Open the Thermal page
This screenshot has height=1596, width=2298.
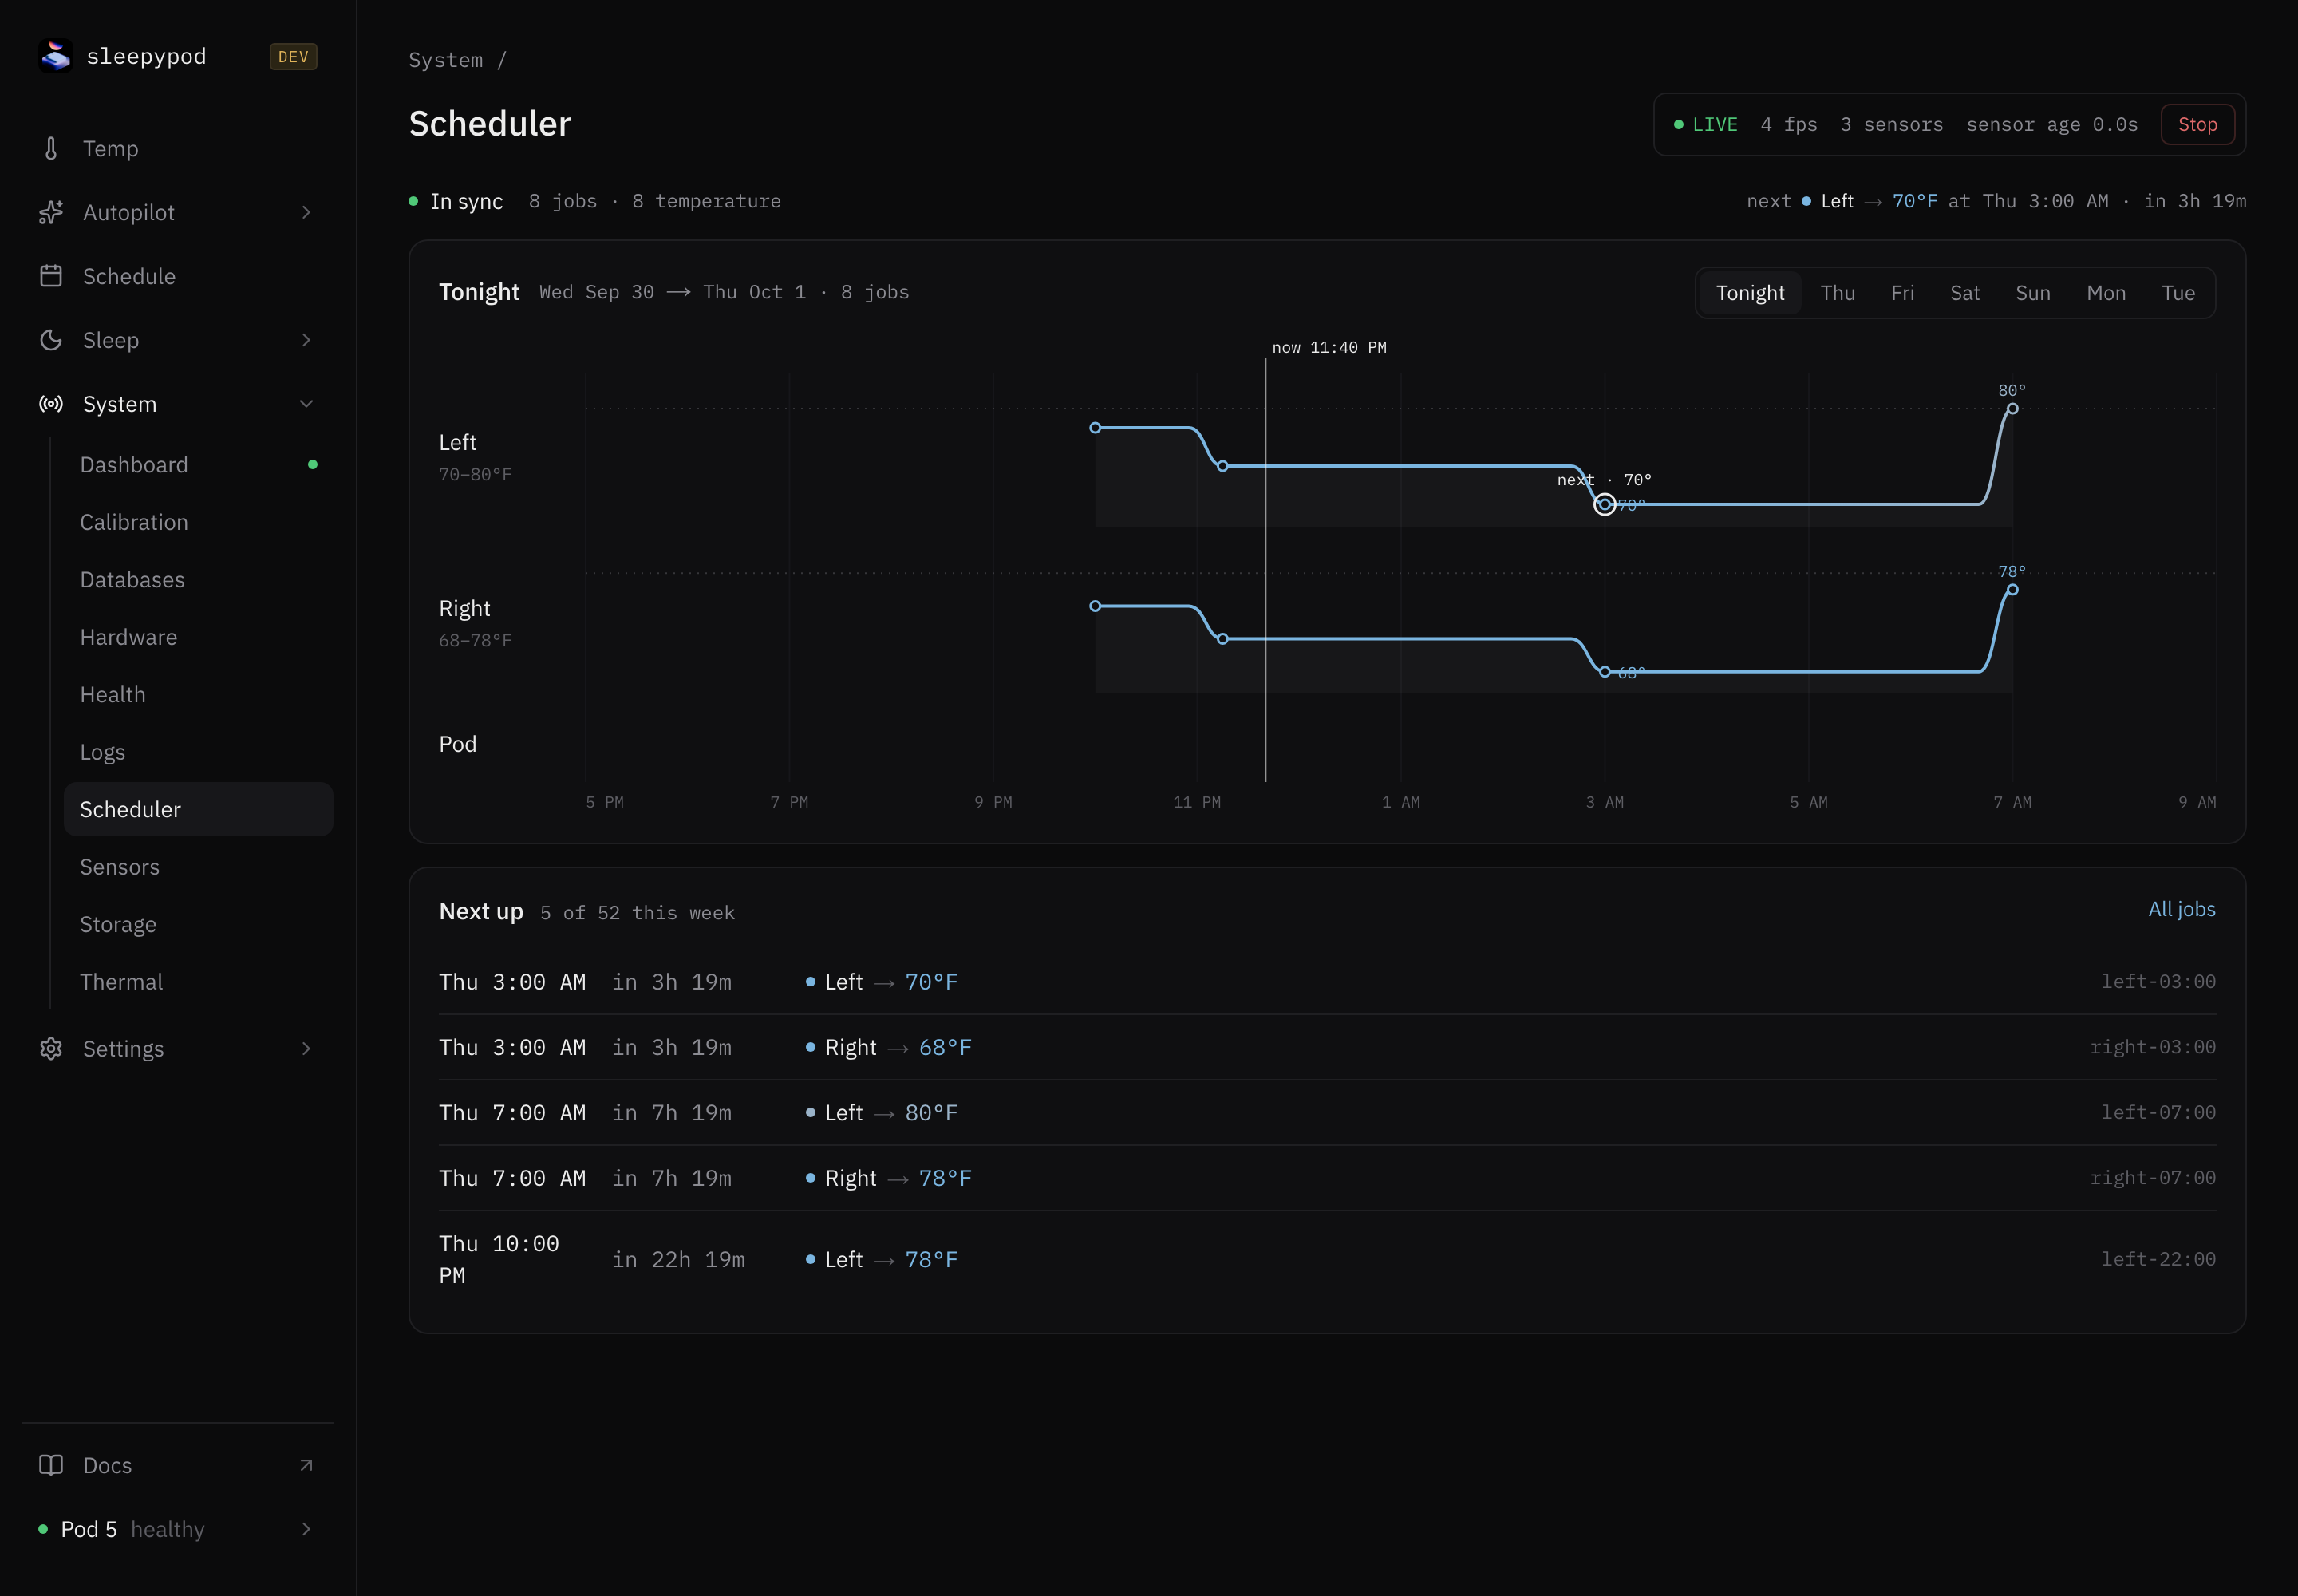pos(198,982)
